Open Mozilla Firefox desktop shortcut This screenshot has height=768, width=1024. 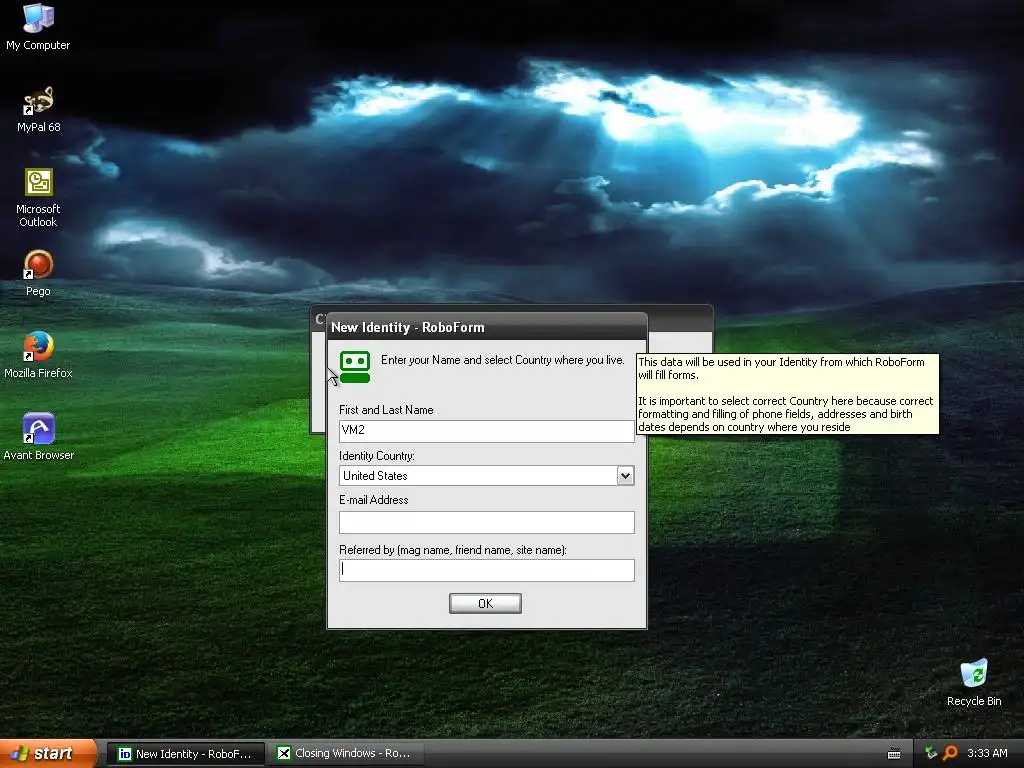pyautogui.click(x=38, y=355)
